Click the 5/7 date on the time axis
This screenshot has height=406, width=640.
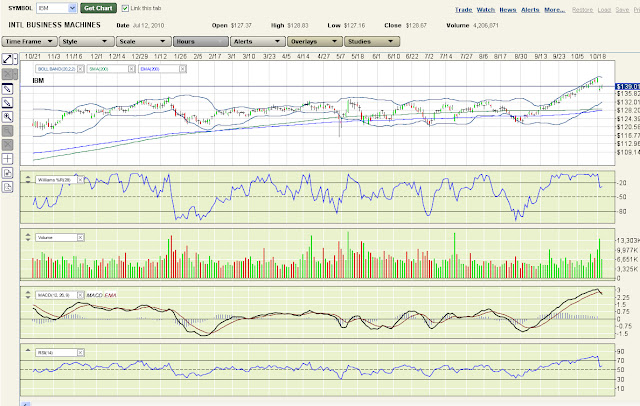tap(340, 56)
